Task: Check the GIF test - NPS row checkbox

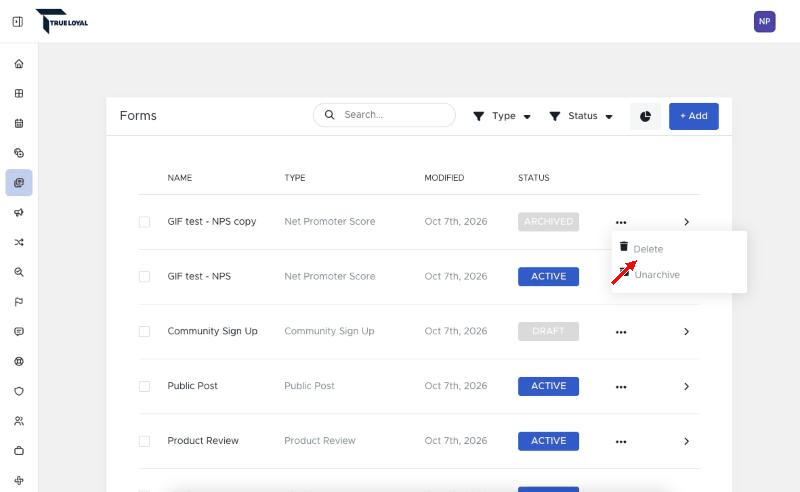Action: pos(144,277)
